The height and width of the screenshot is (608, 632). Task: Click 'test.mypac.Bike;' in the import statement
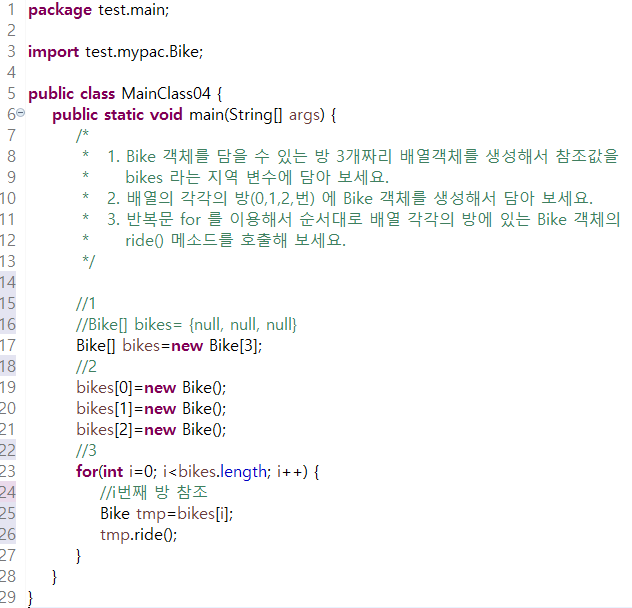tap(144, 52)
